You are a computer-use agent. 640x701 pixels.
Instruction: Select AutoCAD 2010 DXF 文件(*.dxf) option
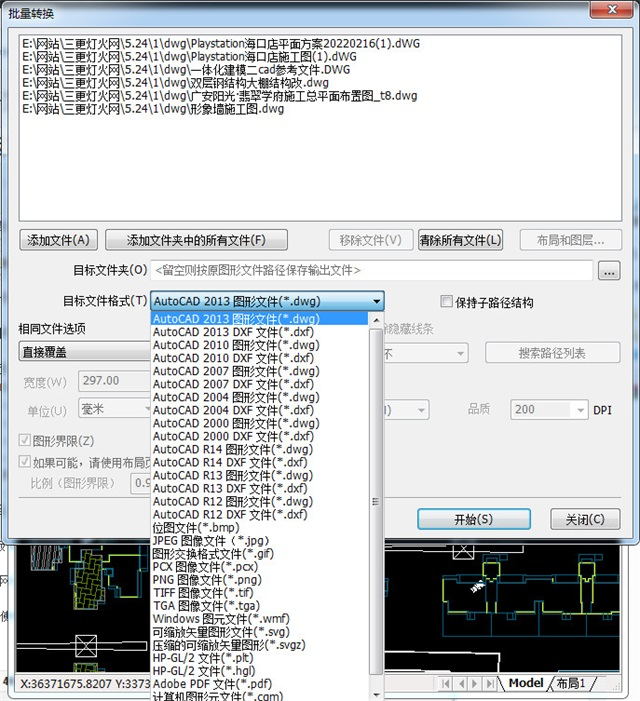point(260,358)
